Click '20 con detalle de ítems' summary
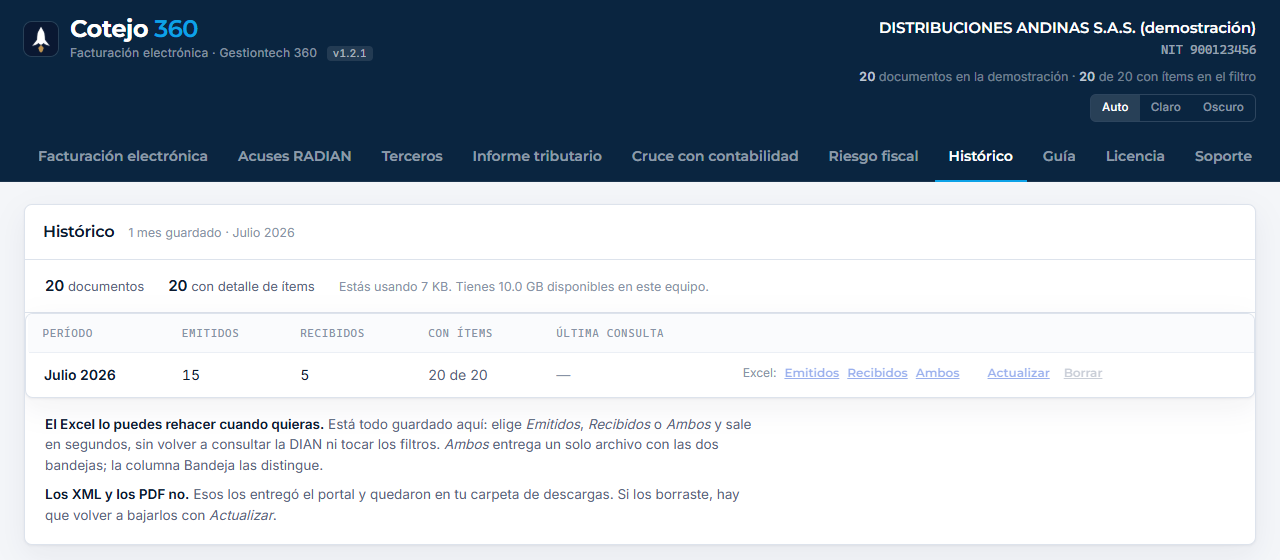This screenshot has height=560, width=1280. point(241,286)
